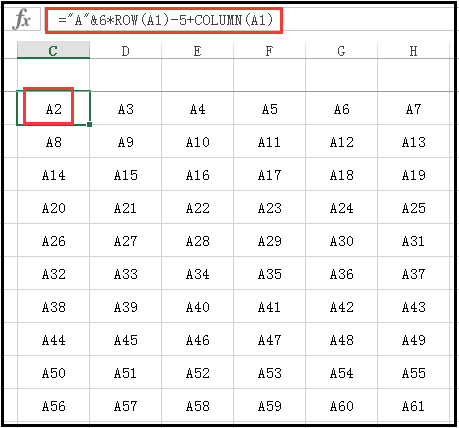Select the cell containing A12
The height and width of the screenshot is (428, 459).
pos(341,141)
